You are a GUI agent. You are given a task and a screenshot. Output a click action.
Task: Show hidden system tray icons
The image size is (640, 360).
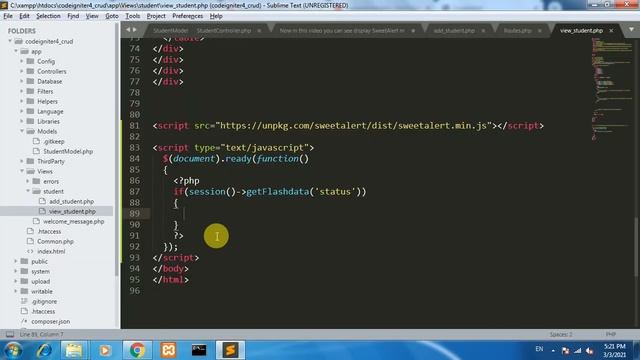[553, 351]
